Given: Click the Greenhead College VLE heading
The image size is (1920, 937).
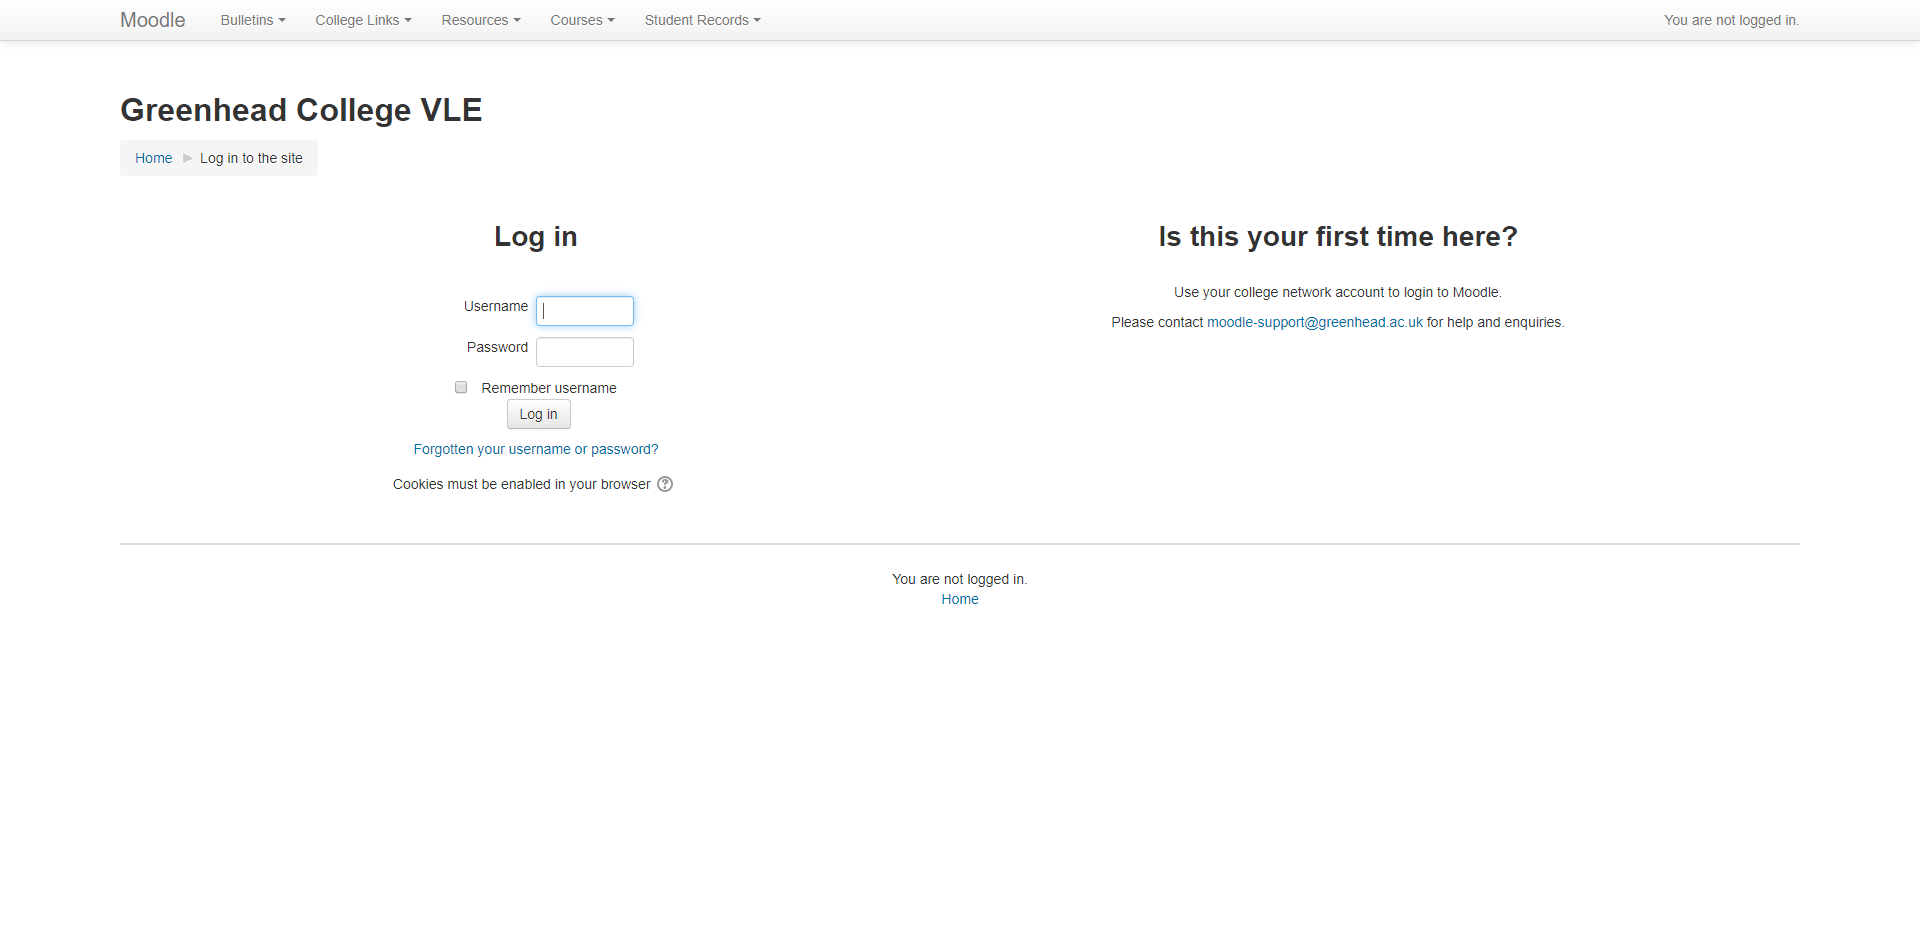Looking at the screenshot, I should point(301,110).
